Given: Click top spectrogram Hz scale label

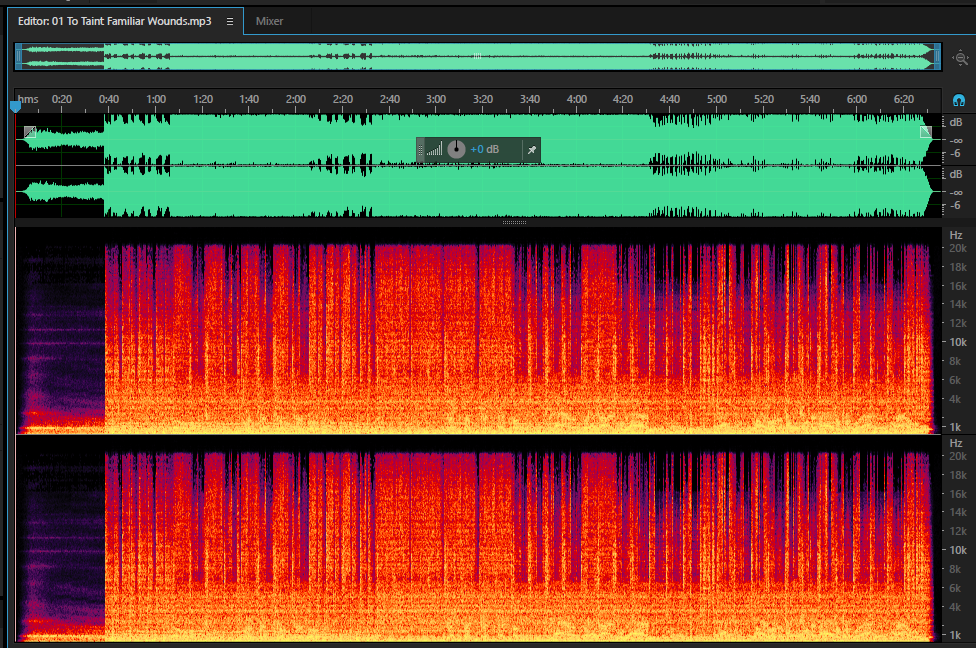Looking at the screenshot, I should [956, 235].
